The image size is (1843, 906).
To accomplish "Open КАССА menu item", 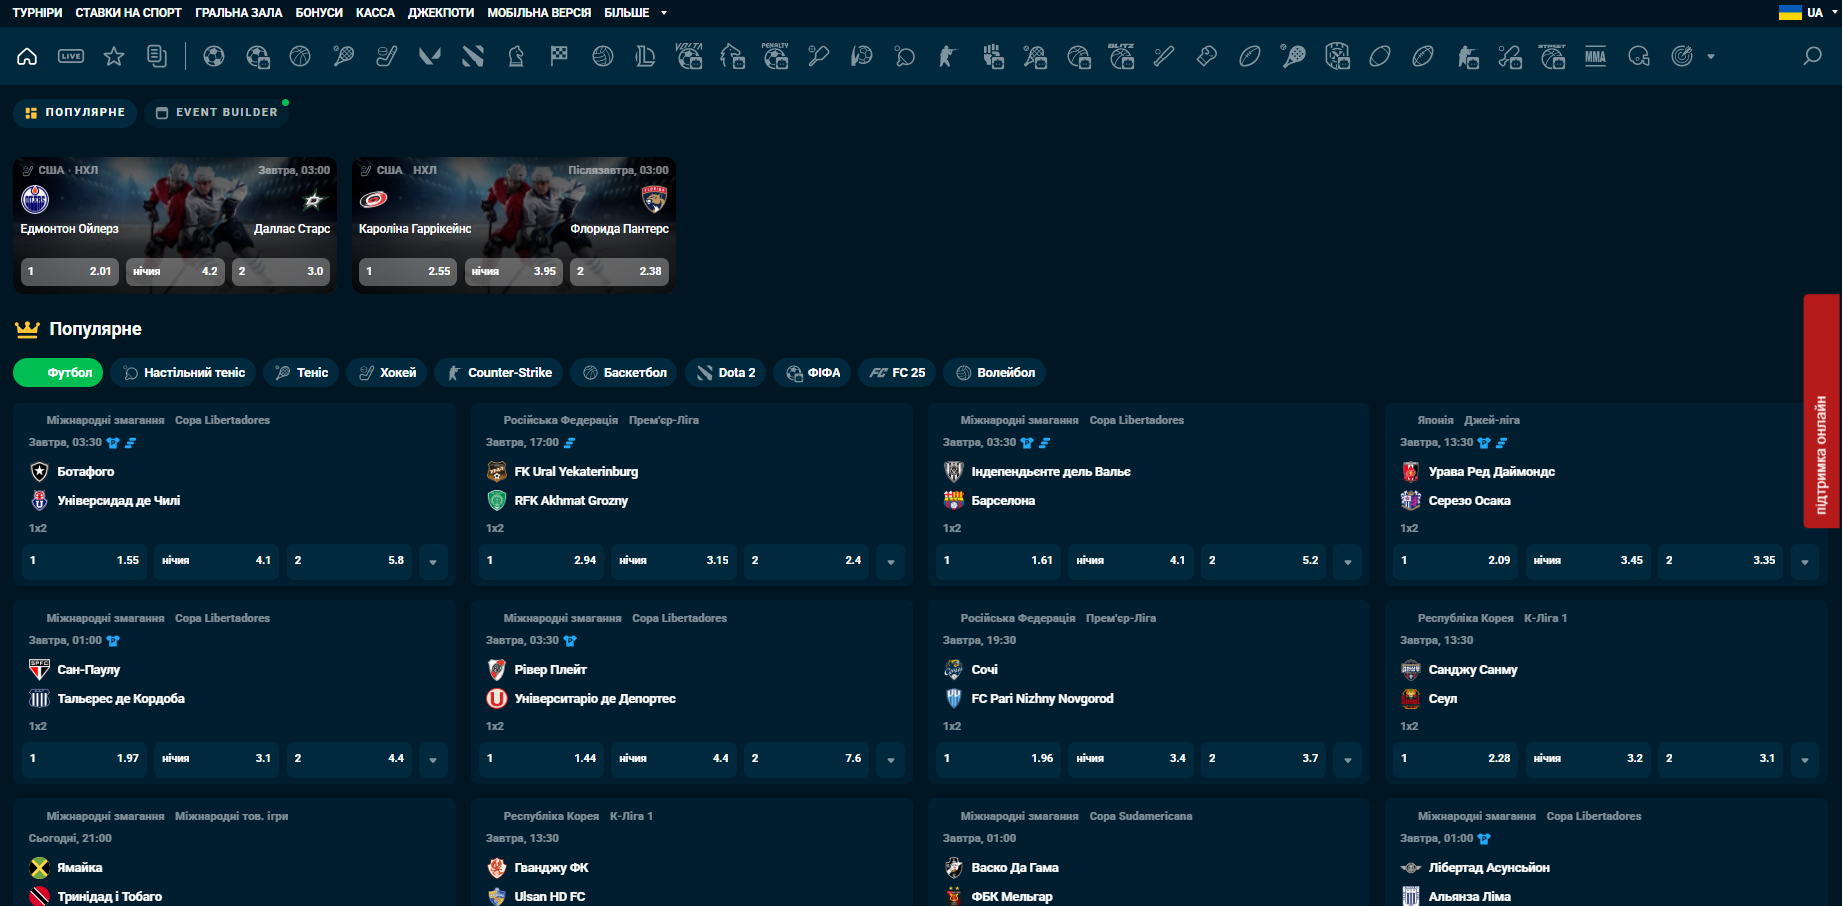I will coord(375,13).
